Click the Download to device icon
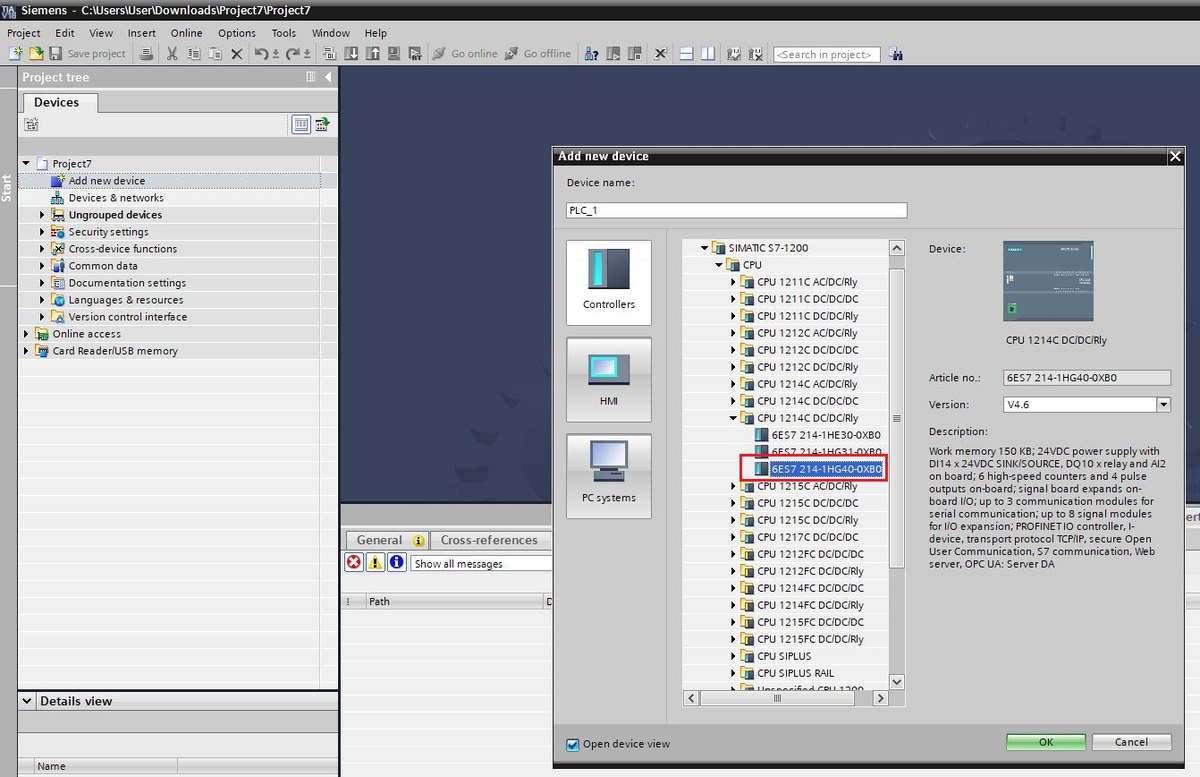 (x=352, y=54)
